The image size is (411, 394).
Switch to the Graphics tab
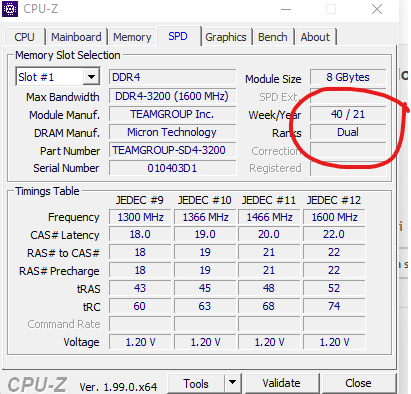point(226,37)
